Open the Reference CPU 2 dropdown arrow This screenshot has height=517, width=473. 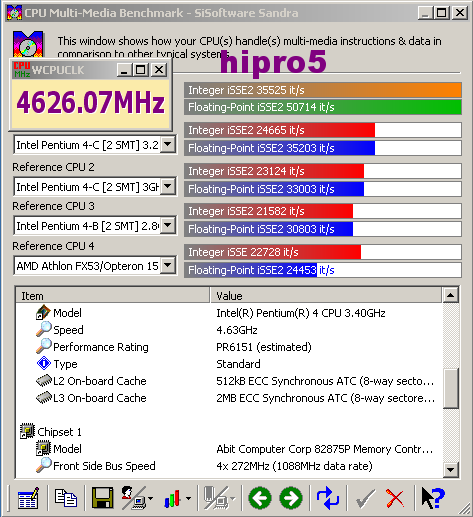tap(168, 186)
